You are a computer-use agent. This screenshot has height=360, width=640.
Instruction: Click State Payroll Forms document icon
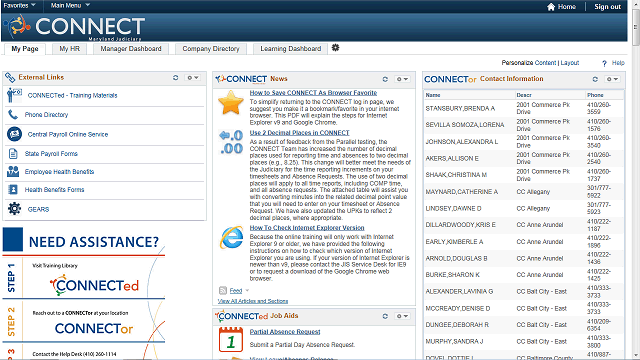[13, 153]
